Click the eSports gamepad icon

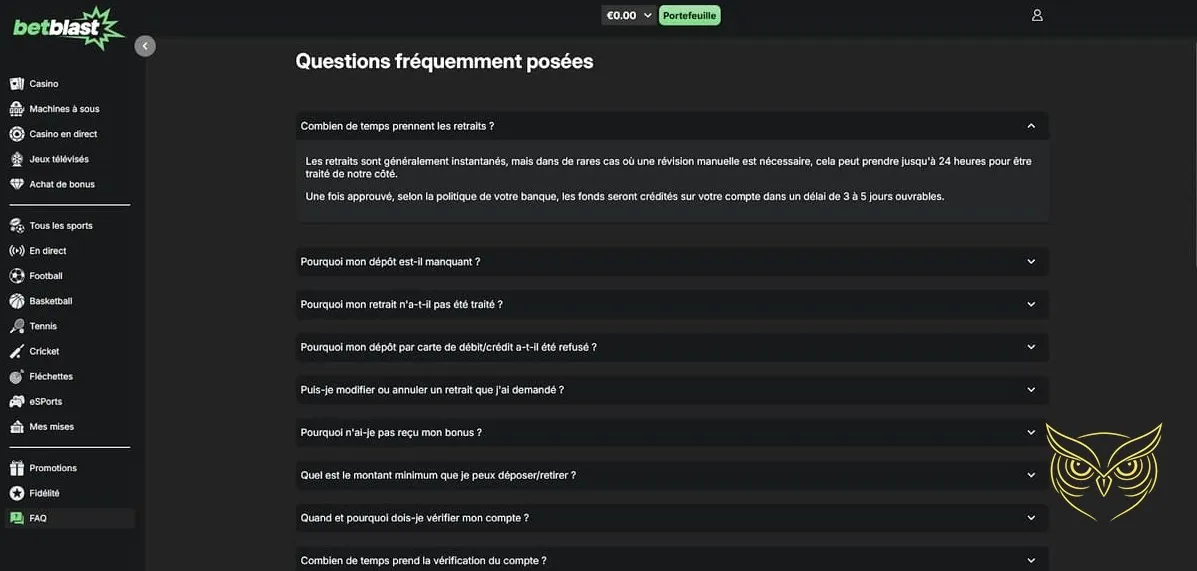click(x=17, y=401)
